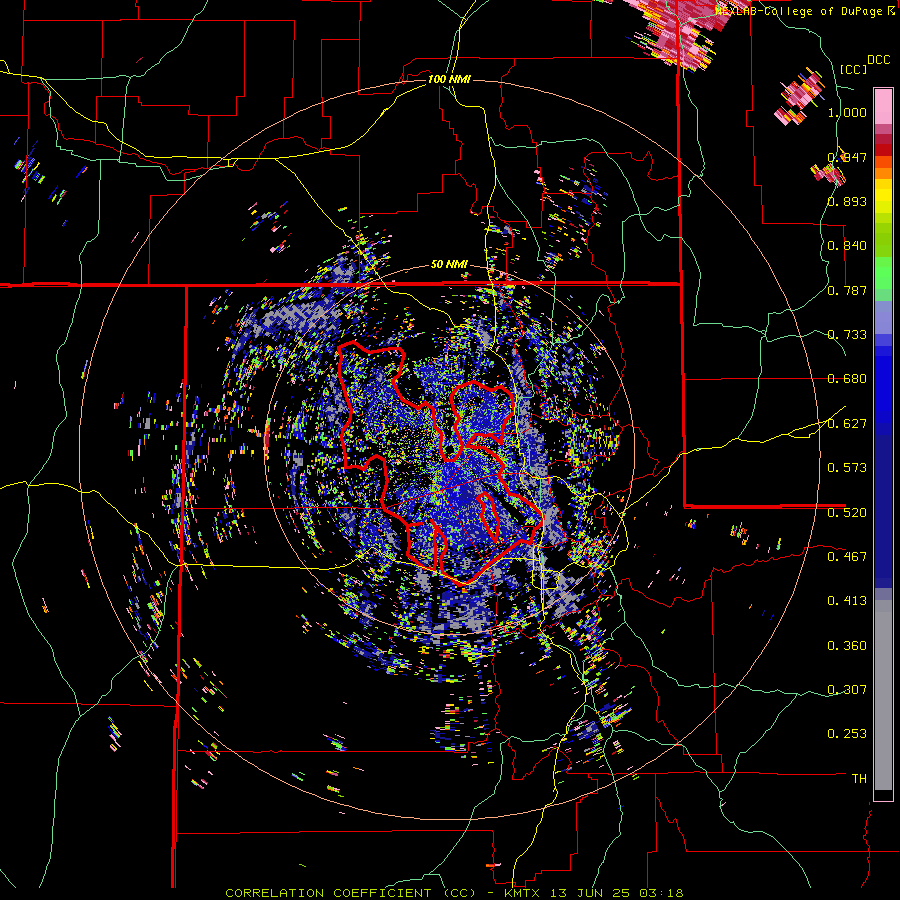Click the KMTX radar site identifier
The height and width of the screenshot is (900, 900).
coord(524,893)
